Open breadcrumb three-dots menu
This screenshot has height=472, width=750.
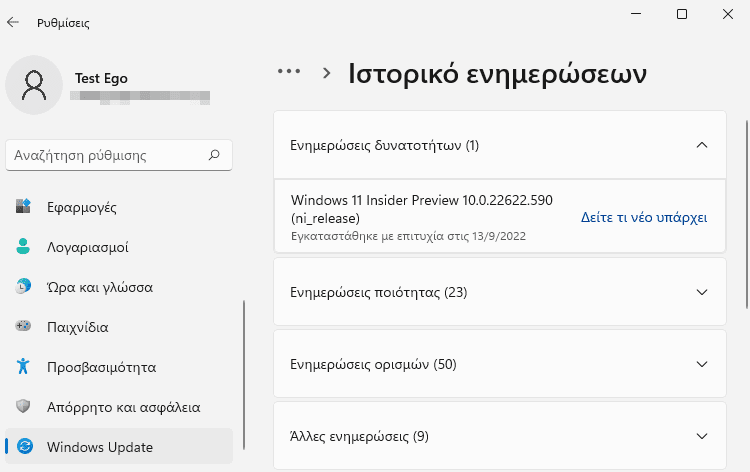pos(289,72)
